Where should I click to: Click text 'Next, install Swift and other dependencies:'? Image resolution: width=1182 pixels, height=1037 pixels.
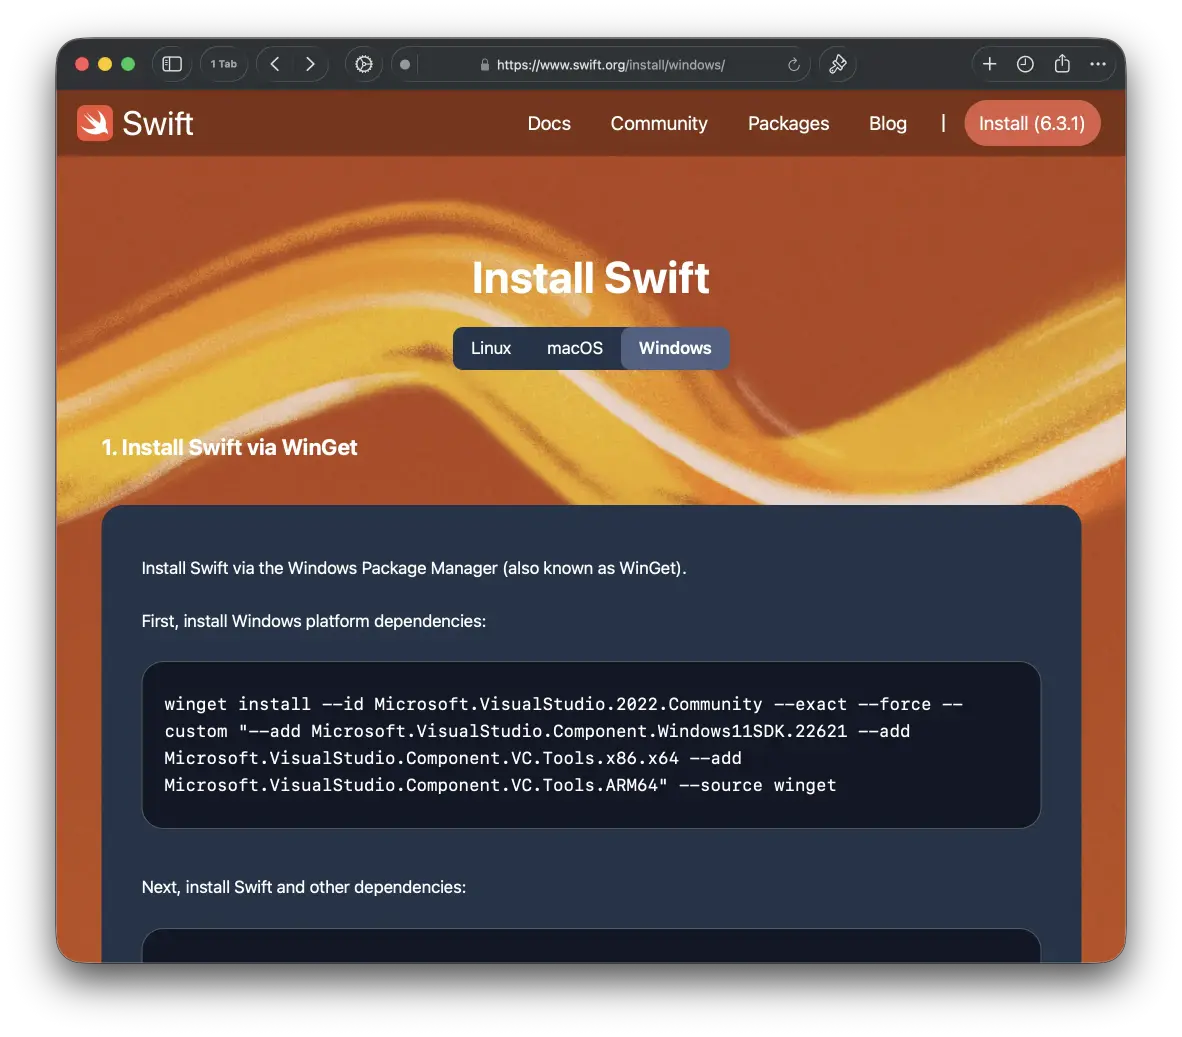click(x=304, y=887)
